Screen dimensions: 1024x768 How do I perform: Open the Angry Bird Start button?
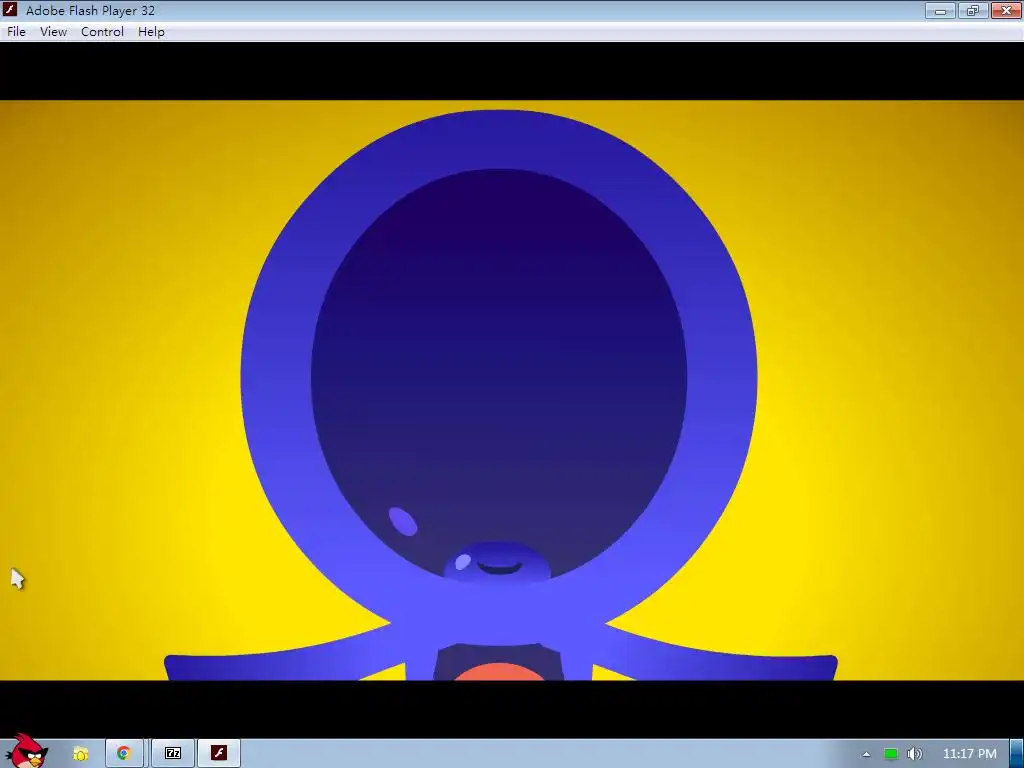point(26,751)
